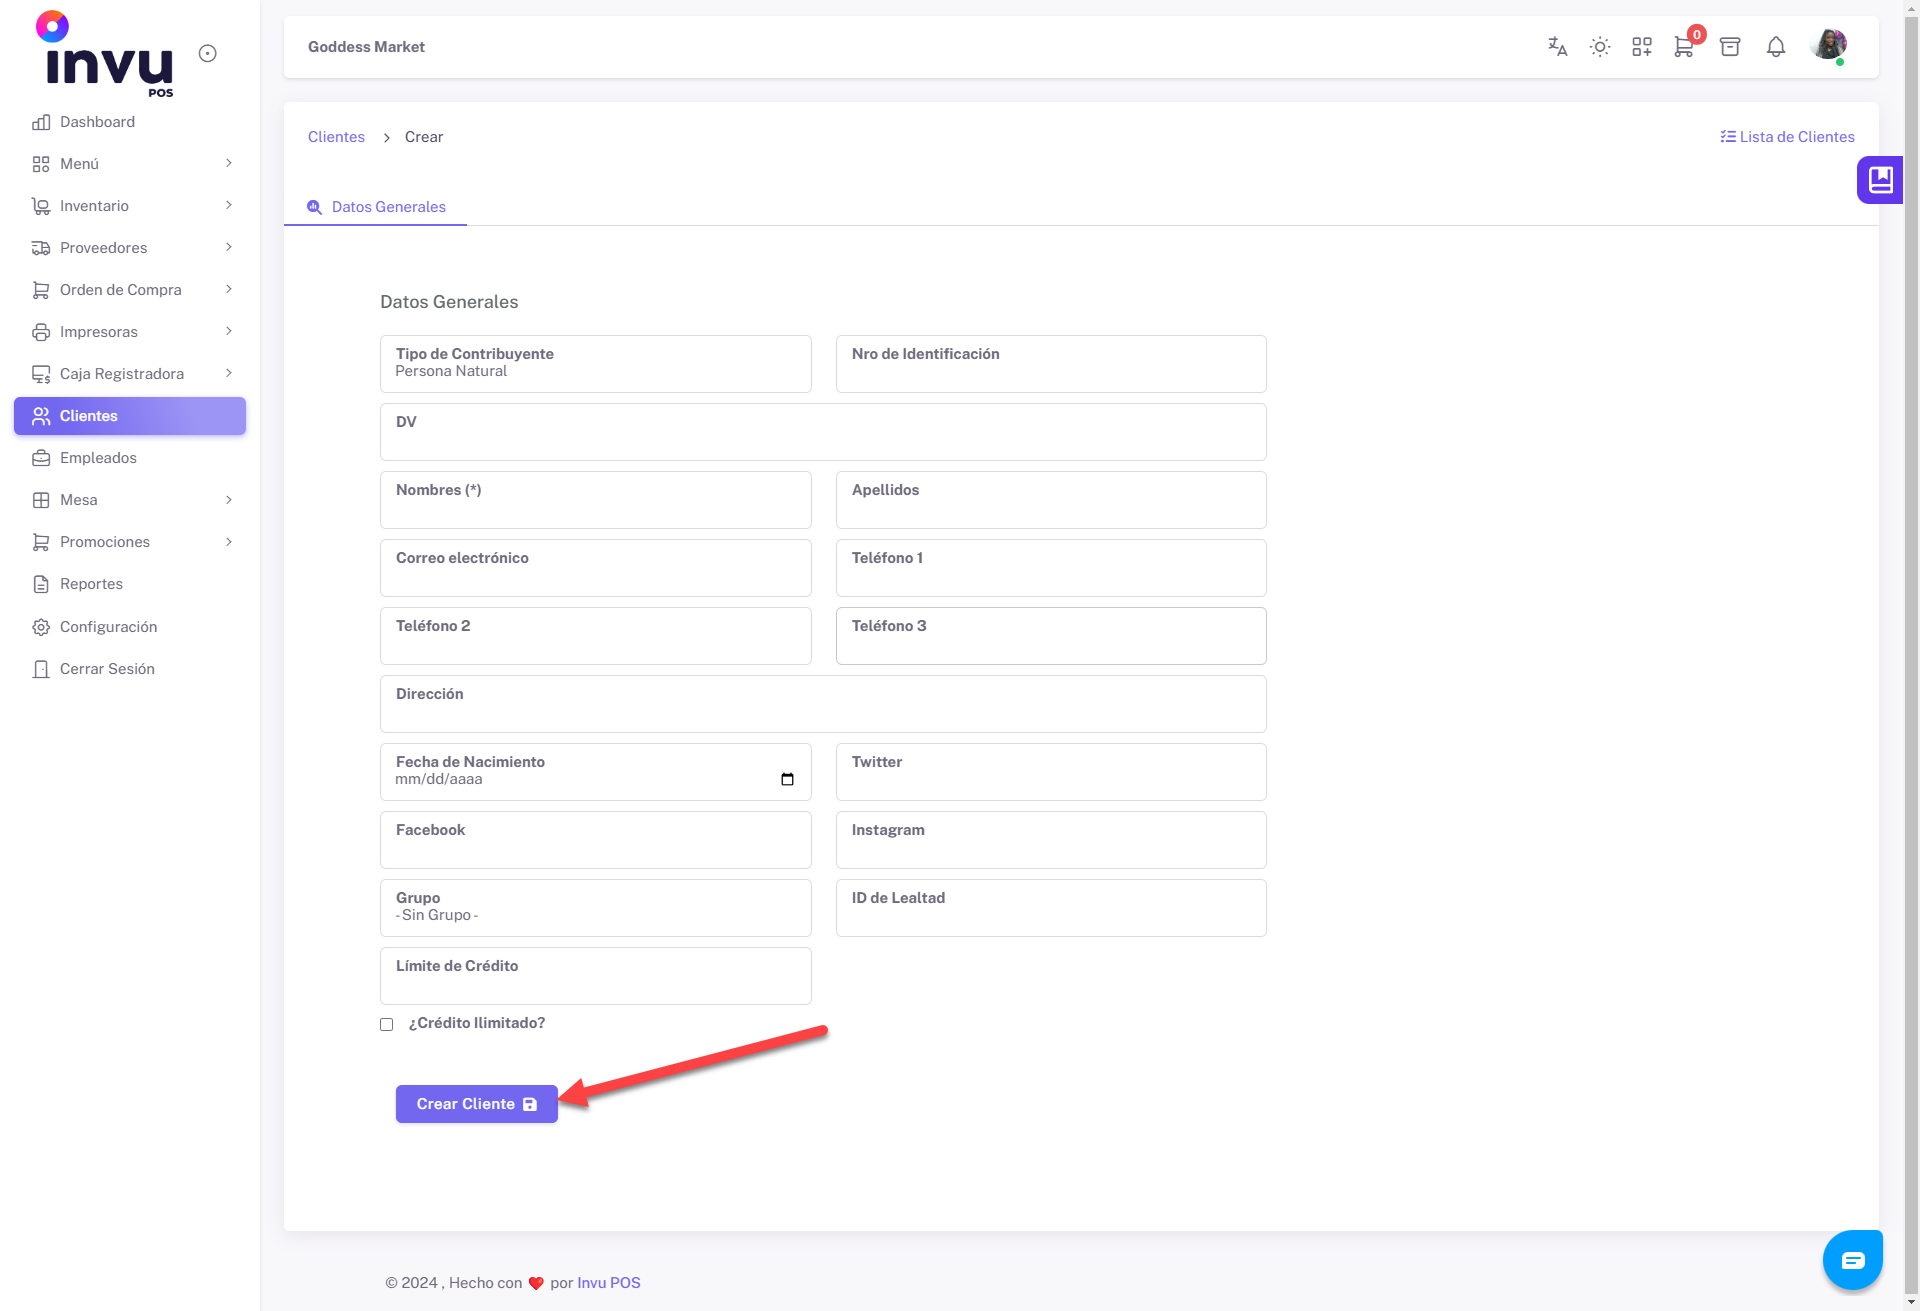
Task: Open the Tipo de Contribuyente dropdown
Action: 595,364
